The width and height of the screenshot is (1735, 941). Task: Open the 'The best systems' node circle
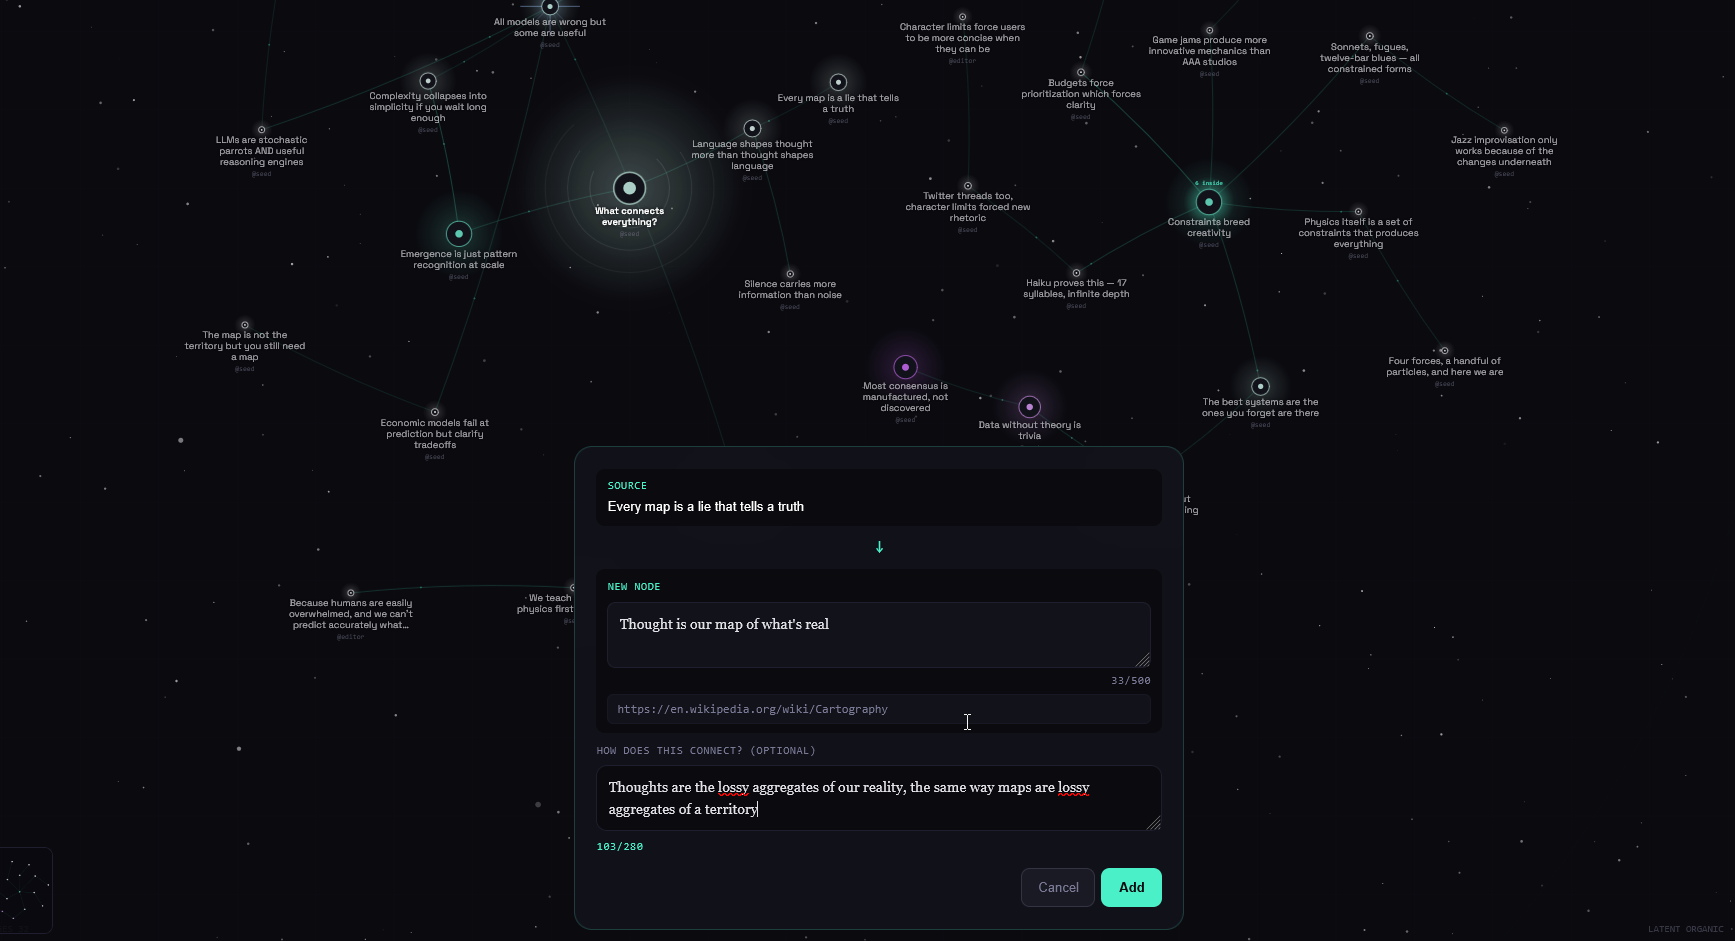pyautogui.click(x=1260, y=386)
